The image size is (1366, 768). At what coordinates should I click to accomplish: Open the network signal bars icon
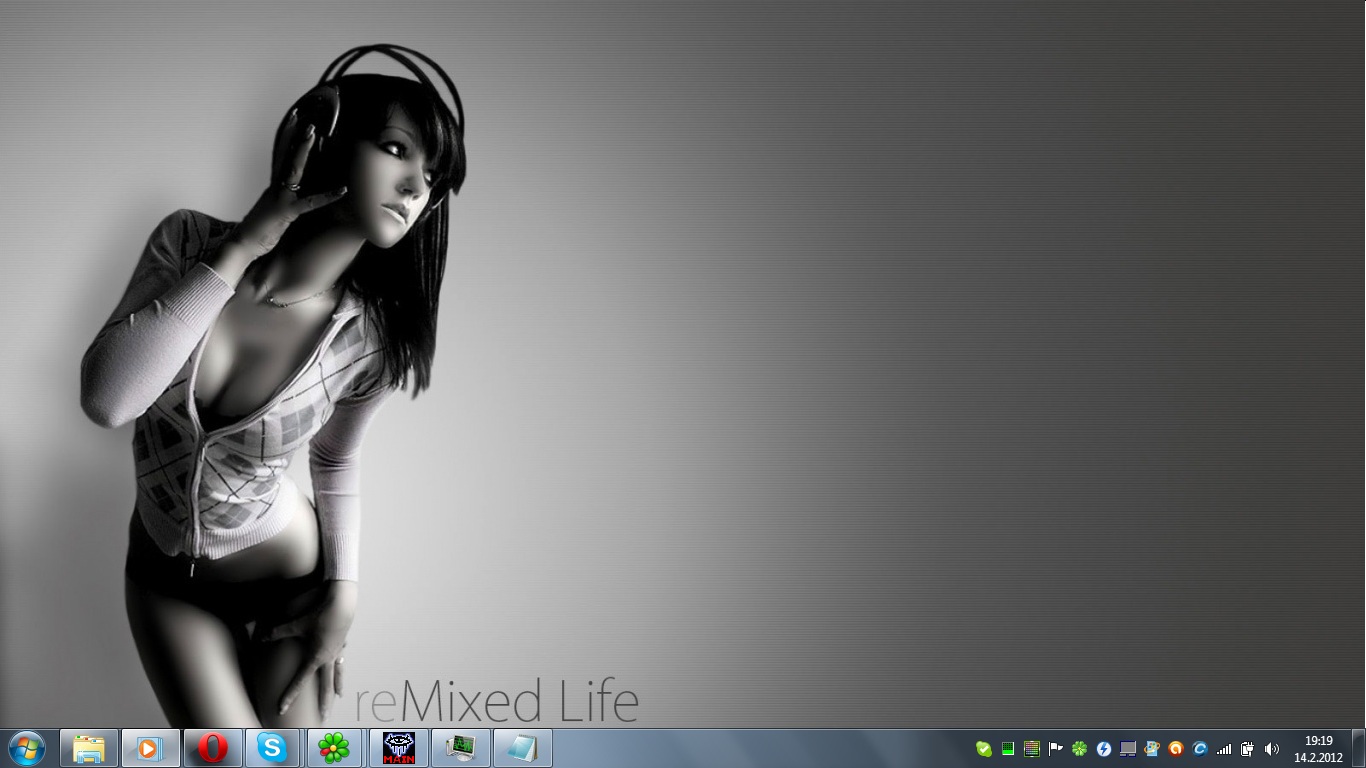[x=1224, y=749]
